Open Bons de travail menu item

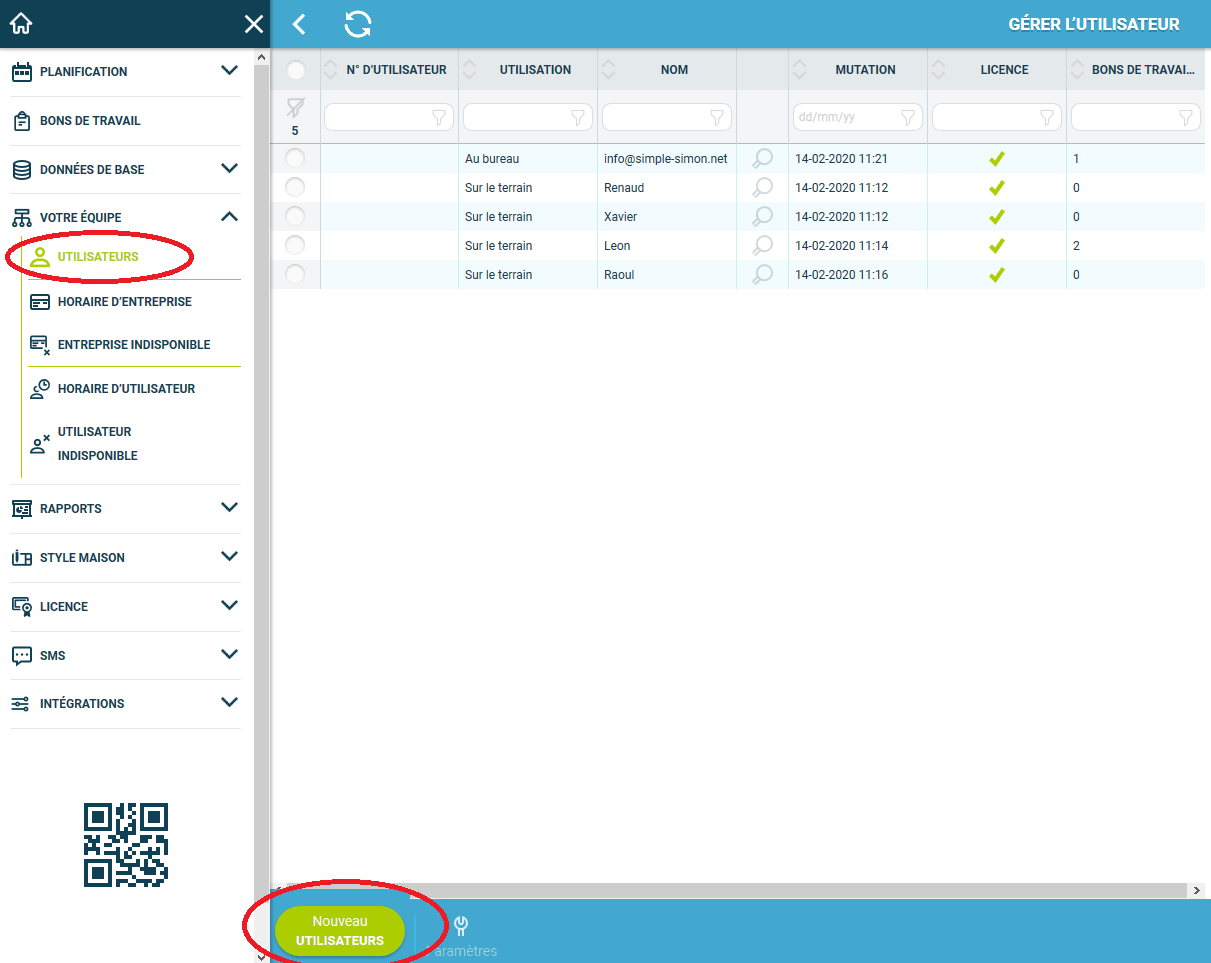[90, 121]
